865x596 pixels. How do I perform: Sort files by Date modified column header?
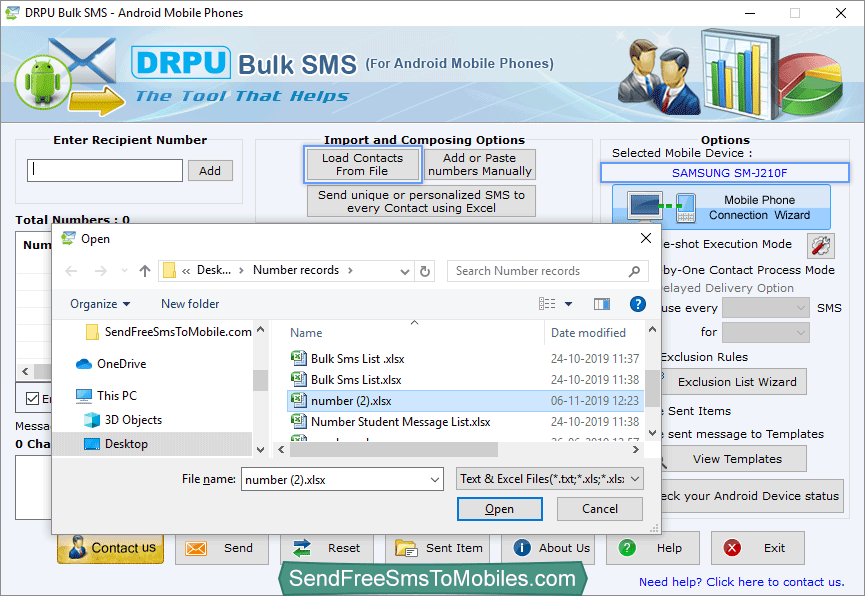pyautogui.click(x=588, y=333)
